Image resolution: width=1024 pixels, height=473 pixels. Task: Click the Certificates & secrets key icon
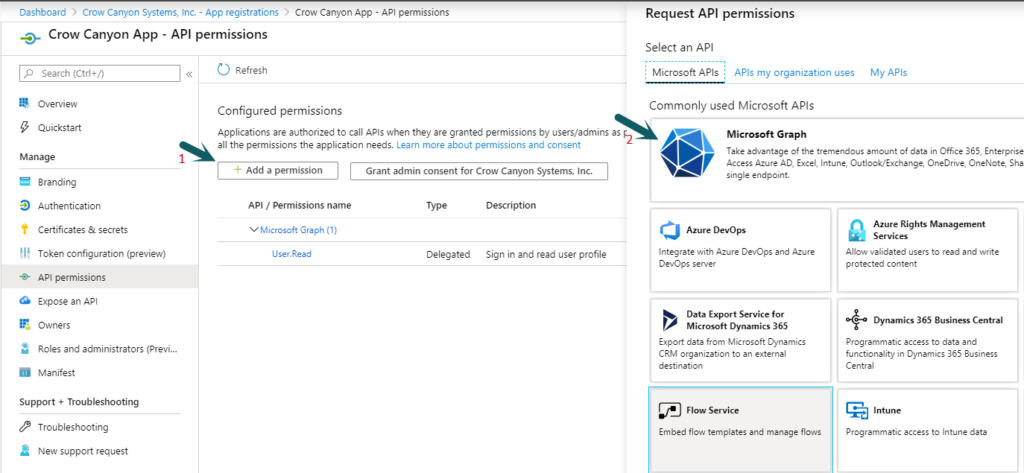[25, 229]
